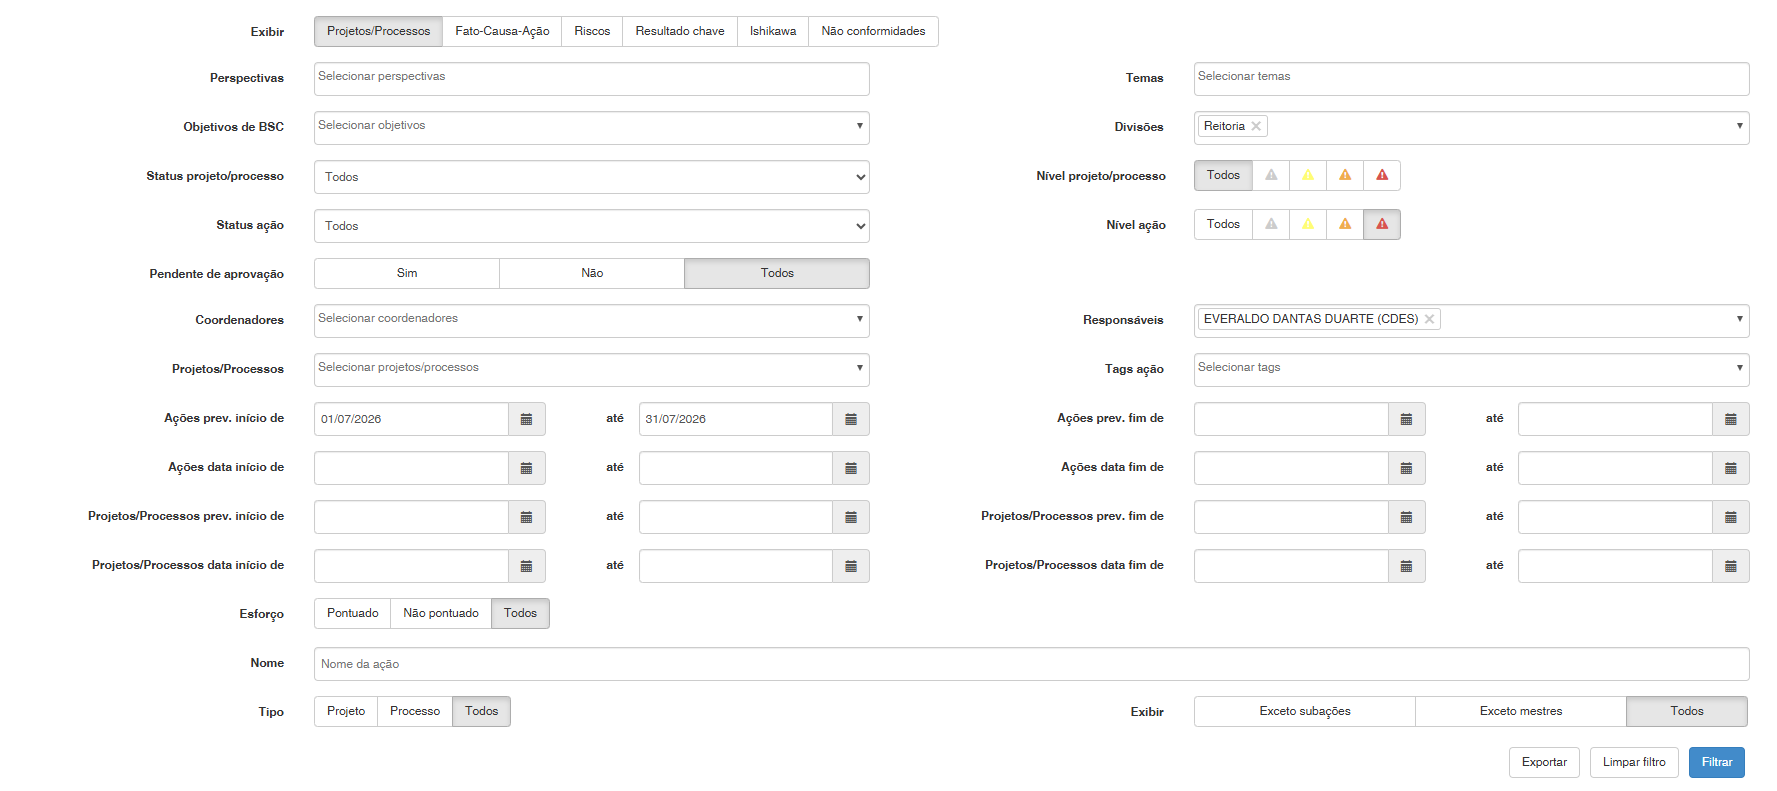Open calendar for Projetos/Processos prev. início de

tap(527, 517)
